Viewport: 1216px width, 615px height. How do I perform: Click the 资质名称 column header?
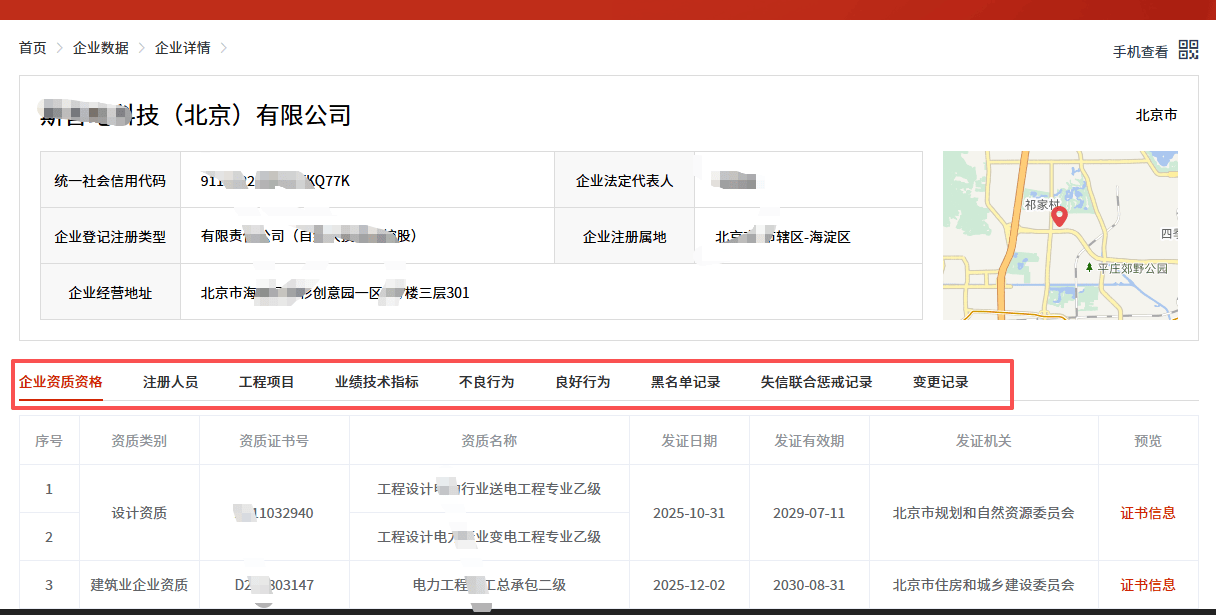(x=489, y=441)
